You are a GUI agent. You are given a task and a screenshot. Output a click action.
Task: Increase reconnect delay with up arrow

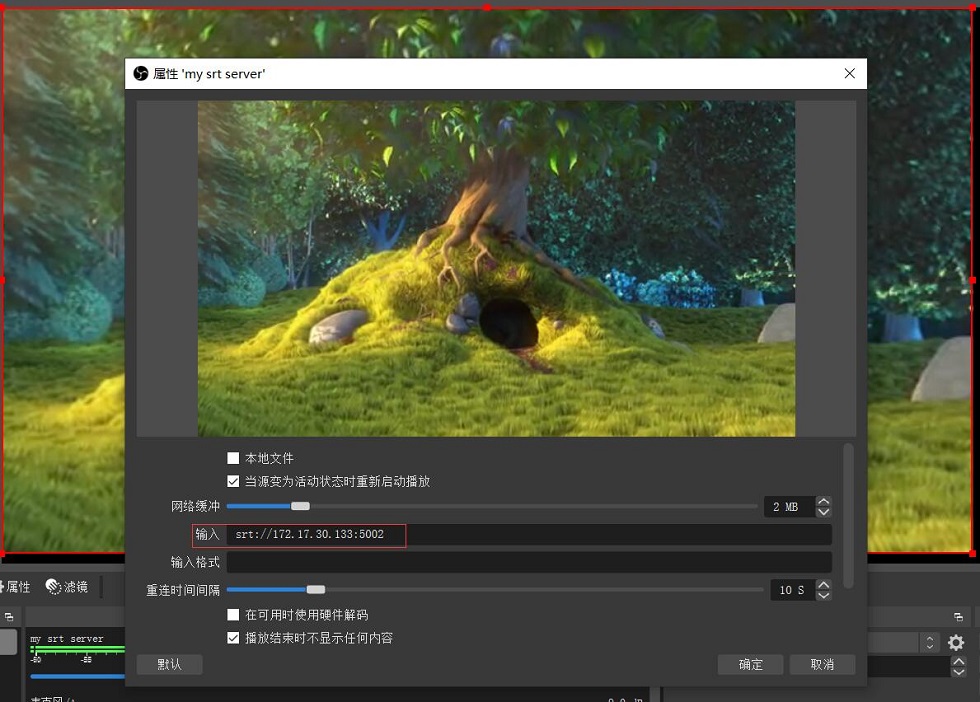(824, 584)
